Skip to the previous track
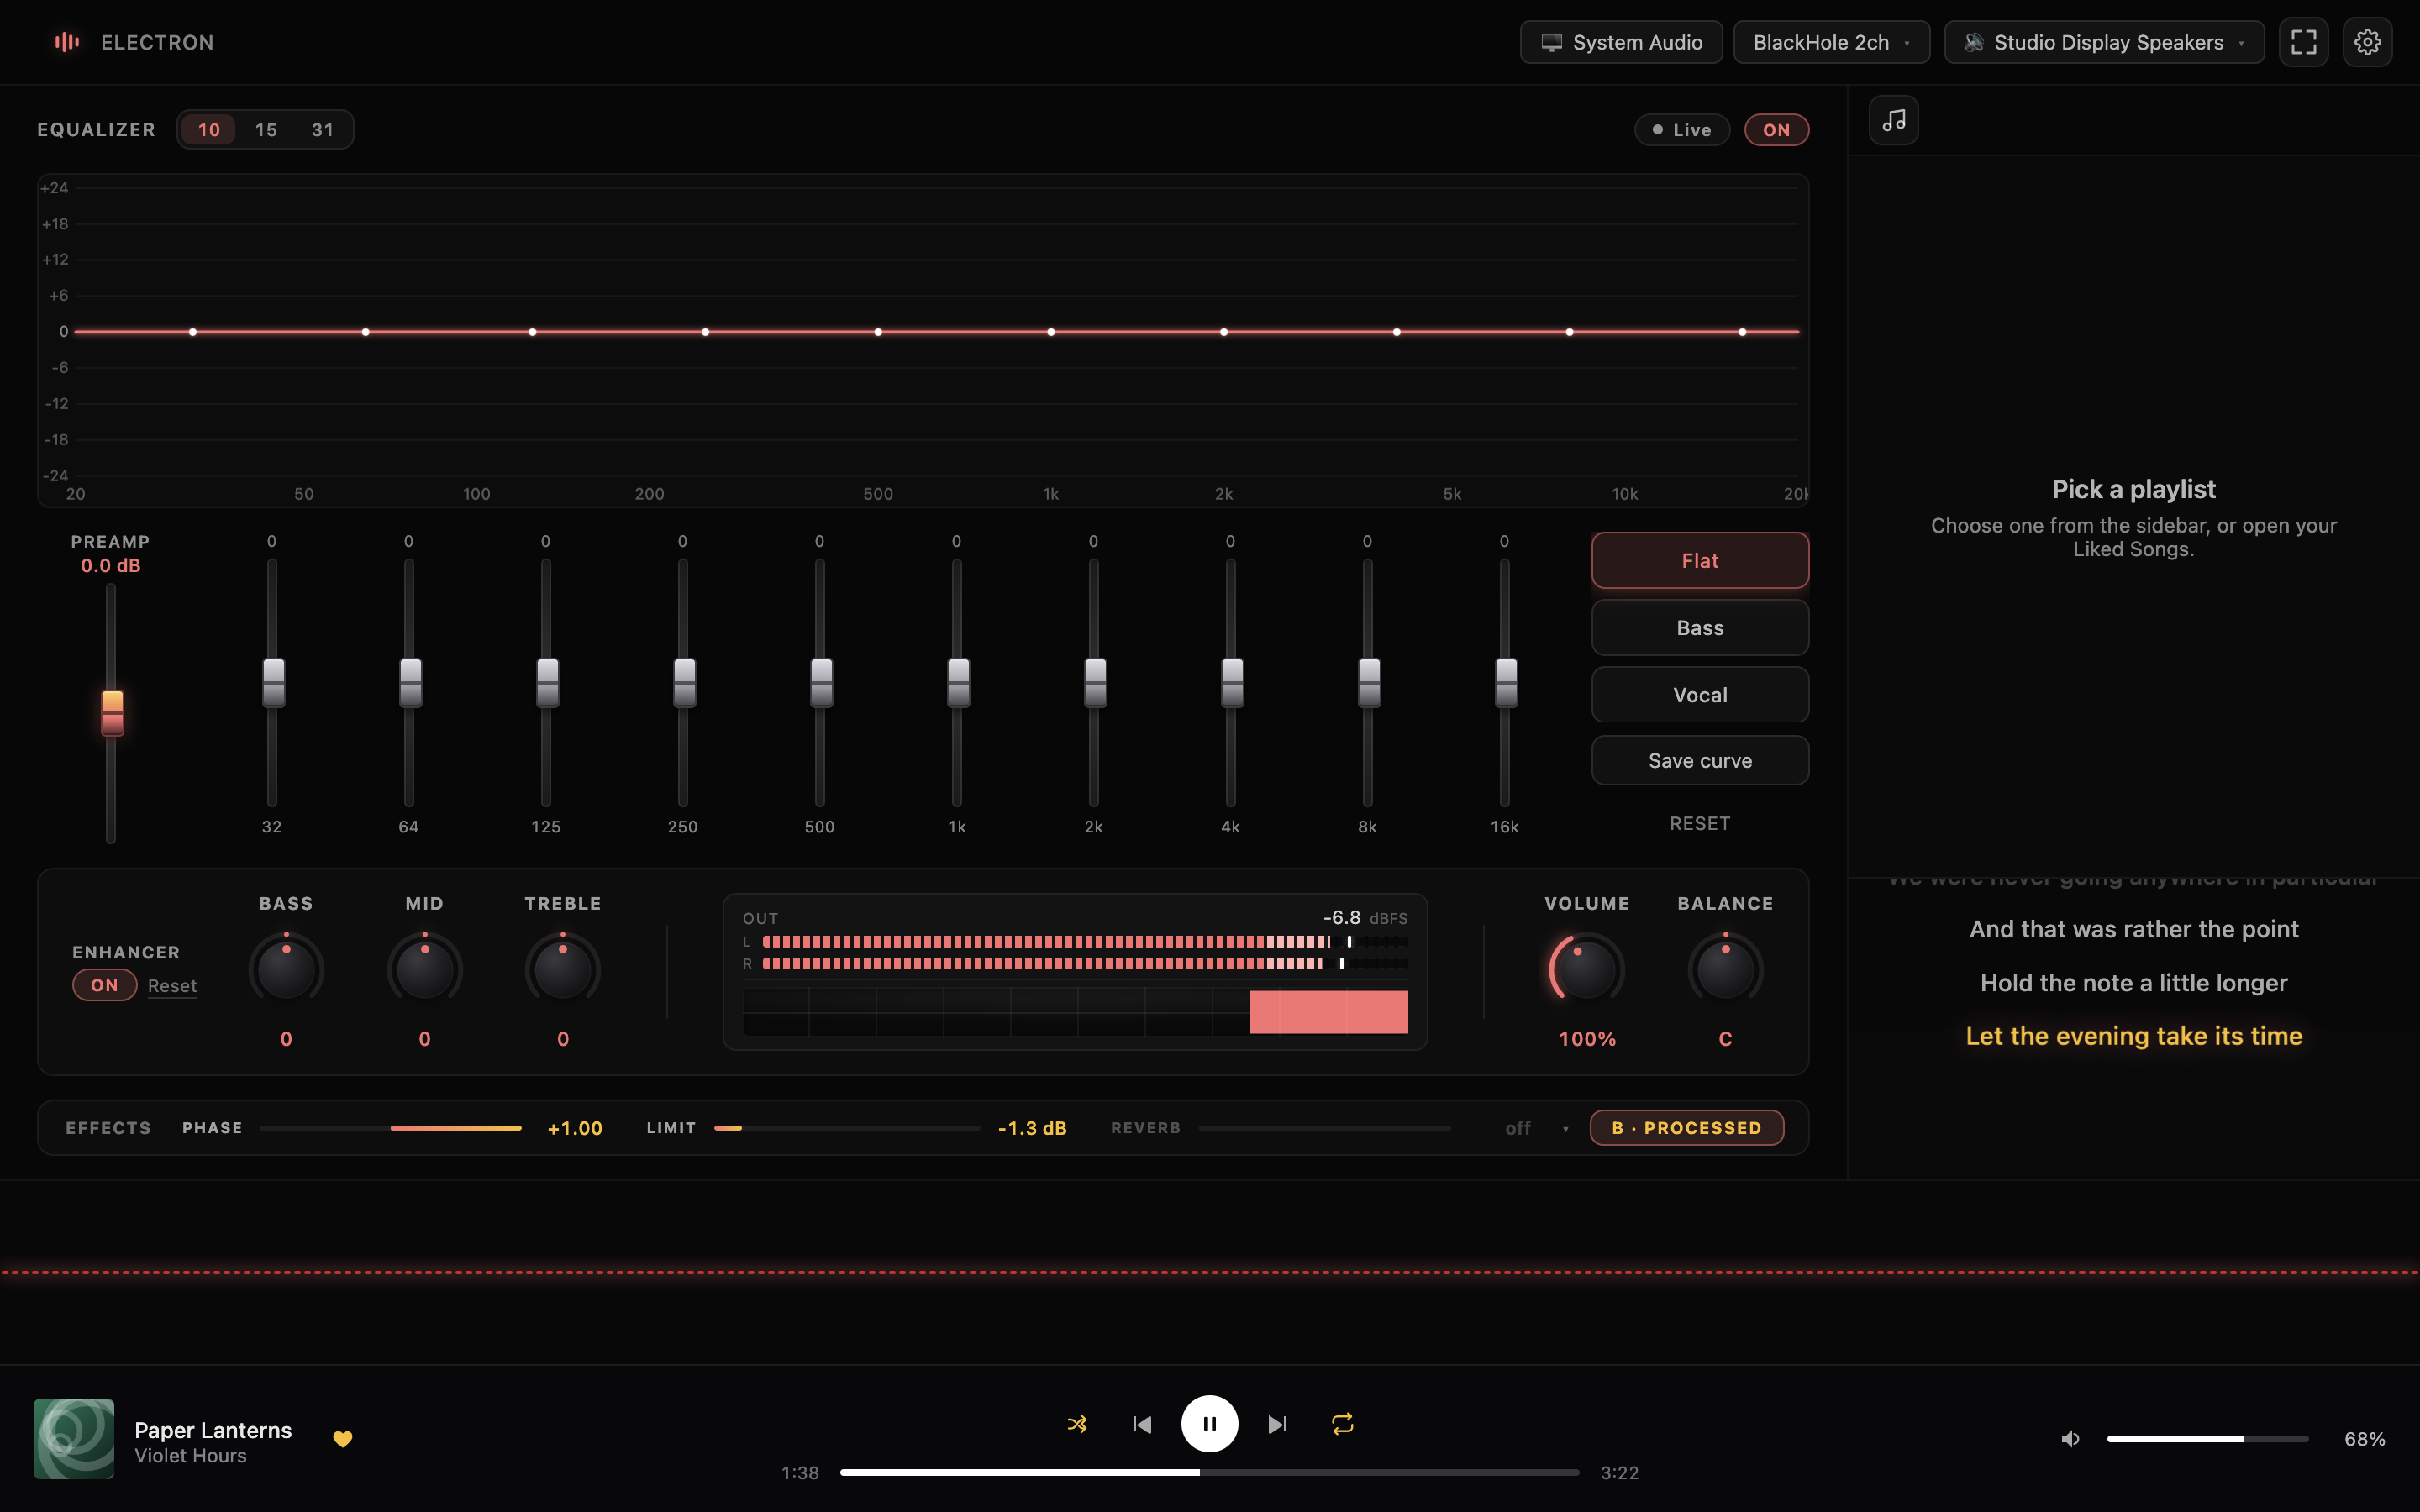2420x1512 pixels. (x=1142, y=1423)
